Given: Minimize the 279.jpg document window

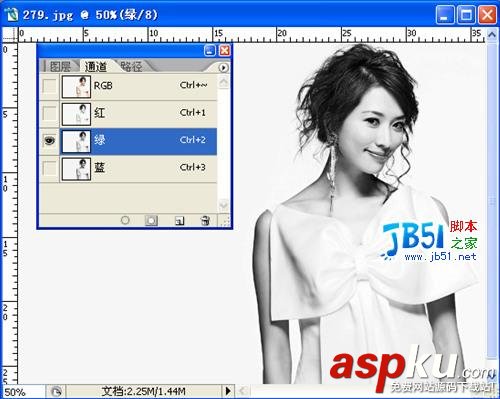Looking at the screenshot, I should point(445,15).
